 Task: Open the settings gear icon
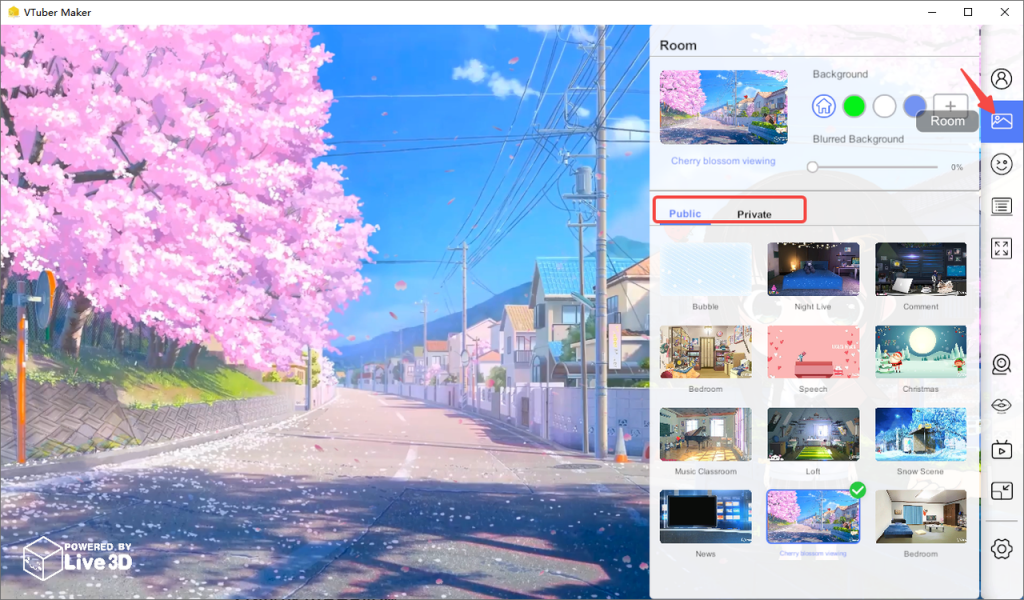(x=1001, y=548)
